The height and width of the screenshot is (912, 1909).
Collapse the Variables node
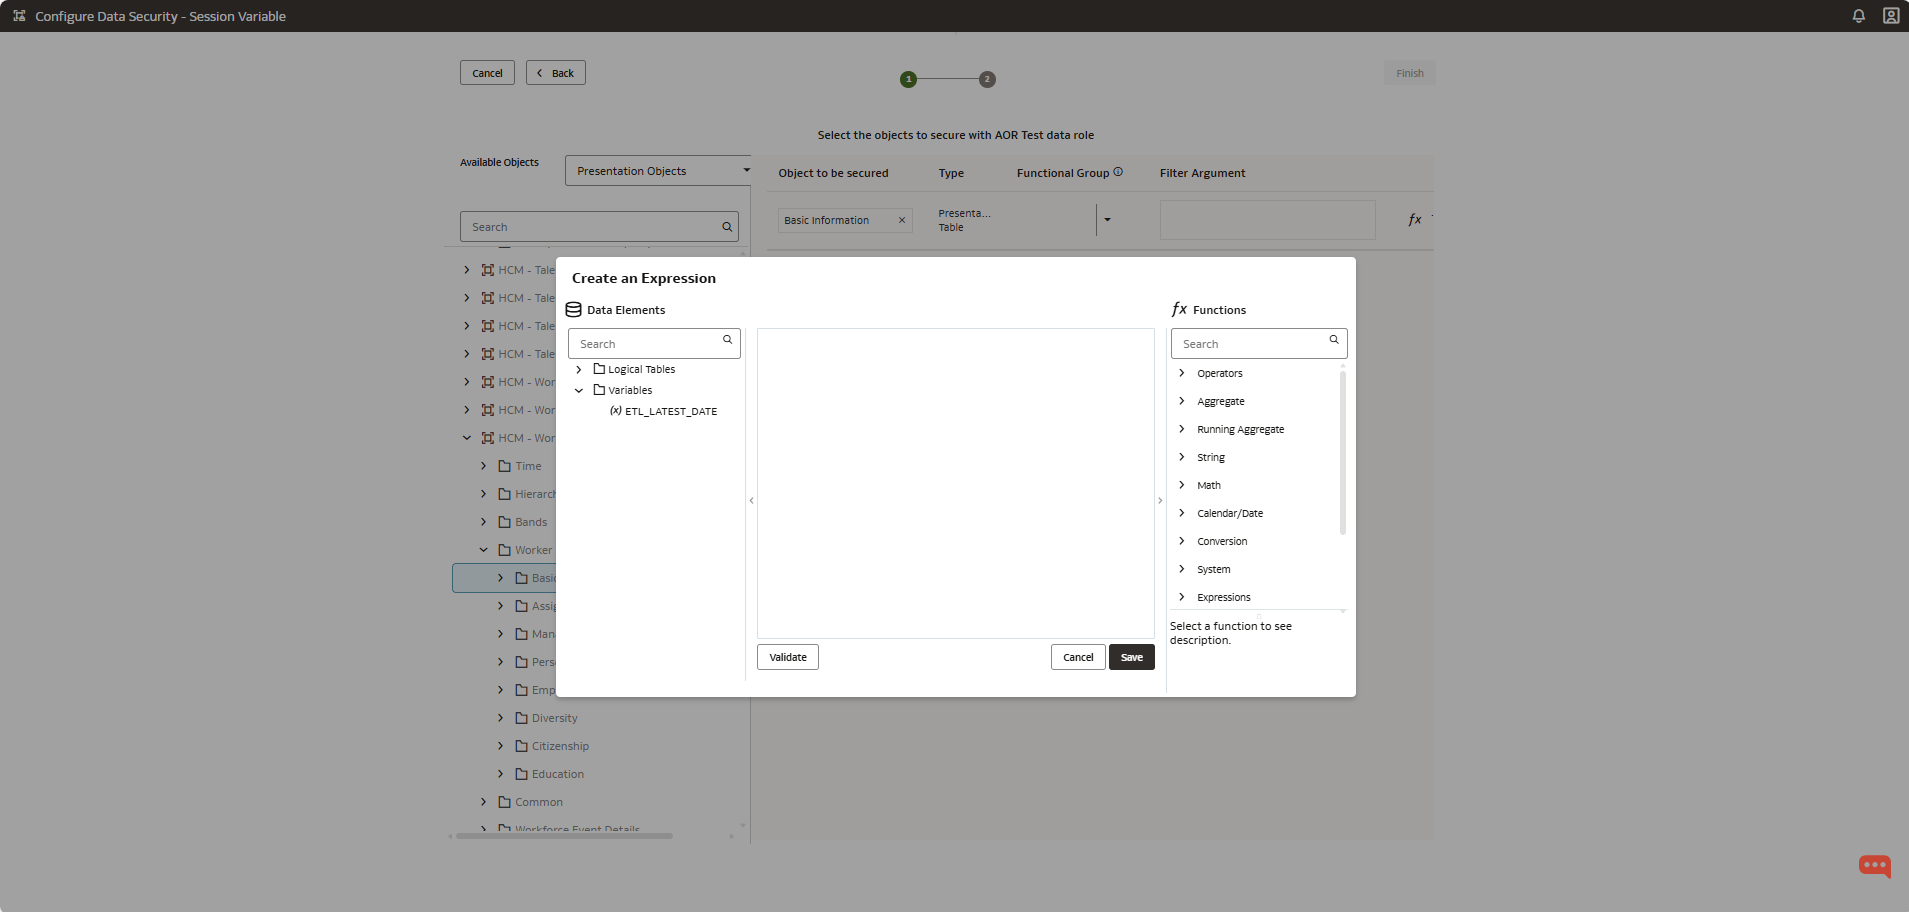click(x=579, y=390)
